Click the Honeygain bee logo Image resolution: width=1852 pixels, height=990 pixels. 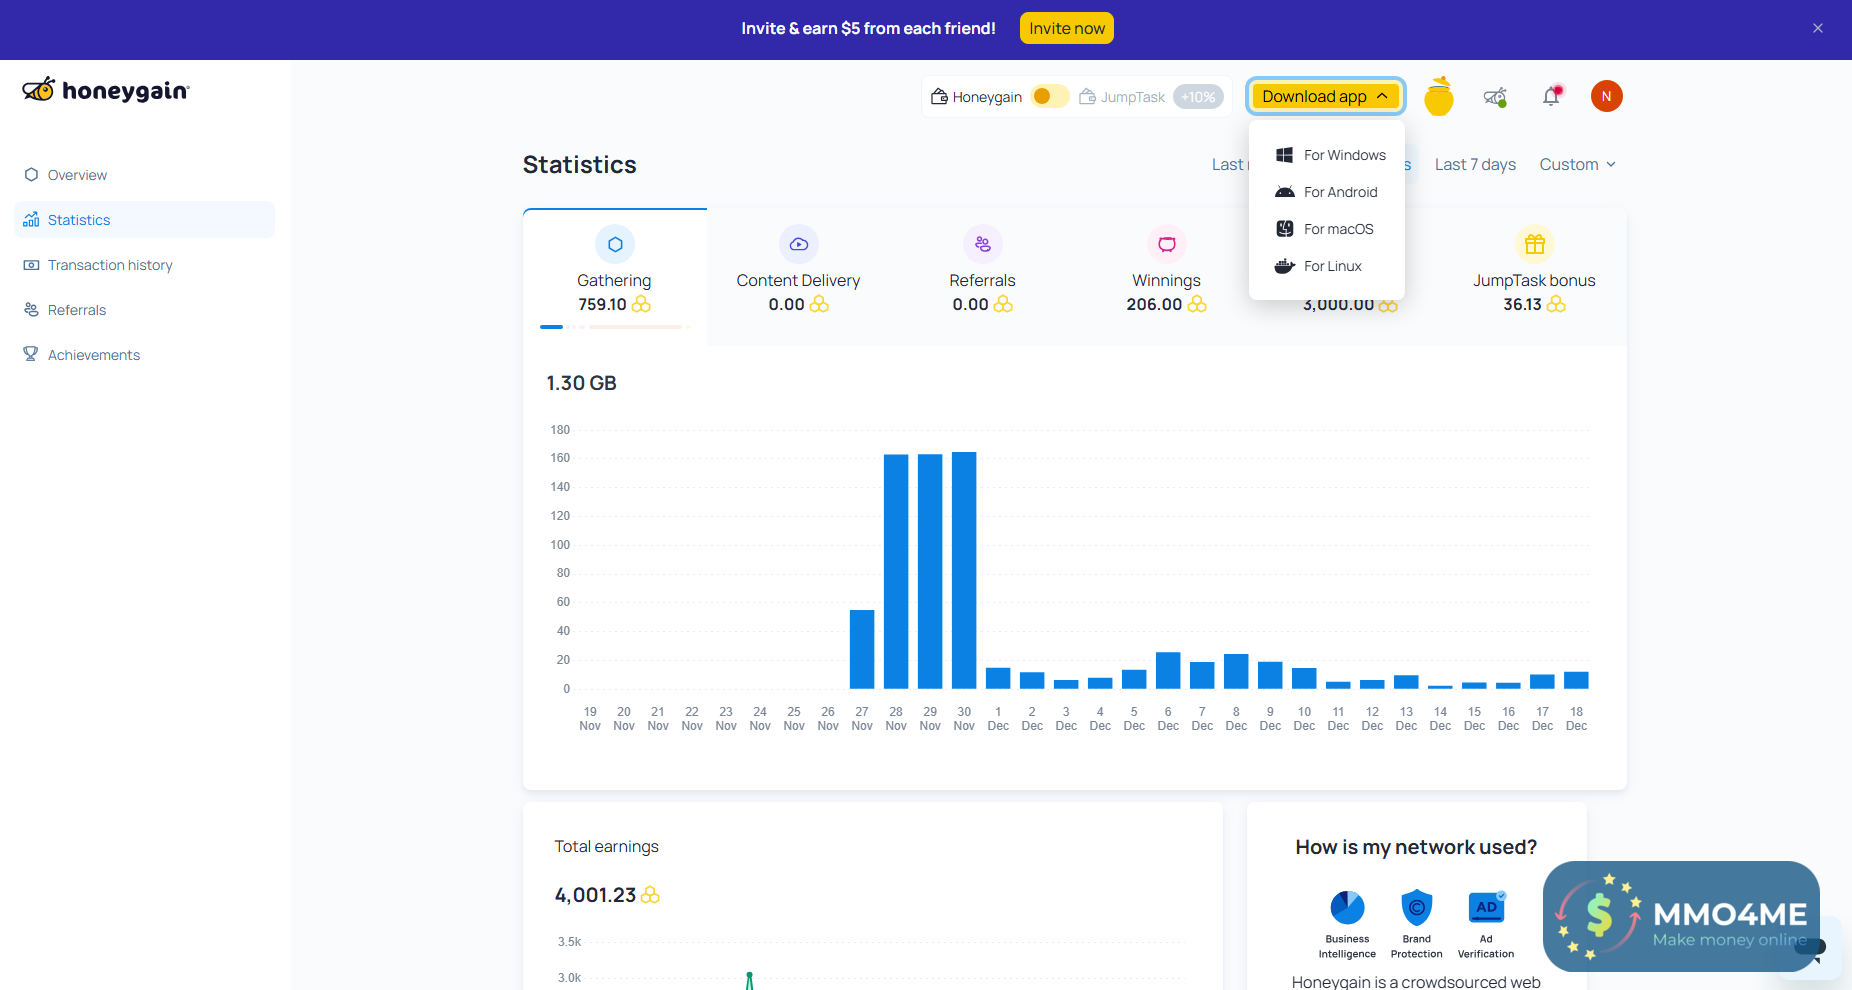pos(105,90)
